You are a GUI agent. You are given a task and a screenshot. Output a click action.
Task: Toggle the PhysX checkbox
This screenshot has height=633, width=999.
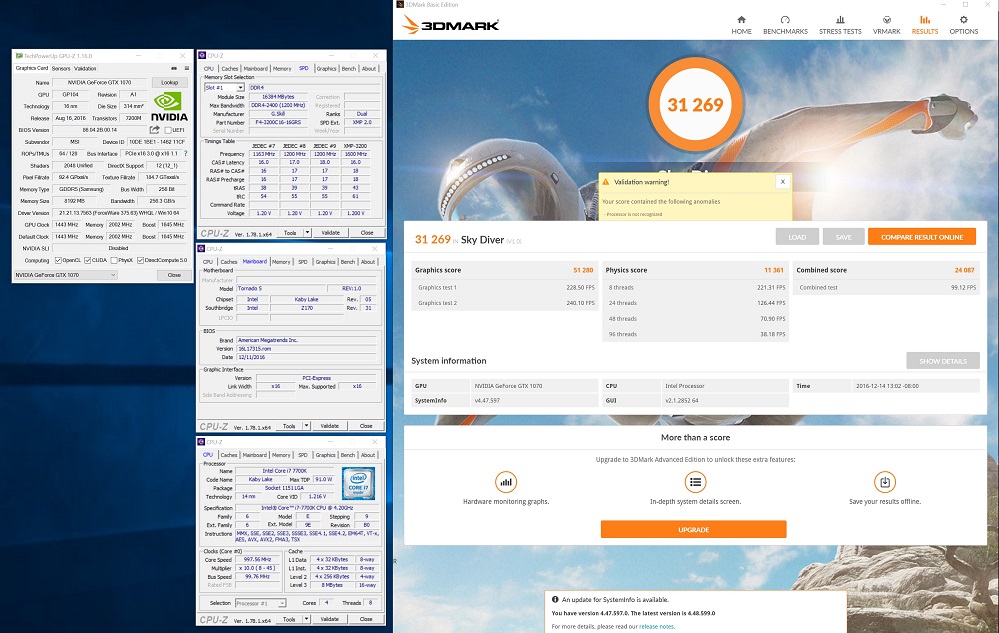[x=114, y=260]
